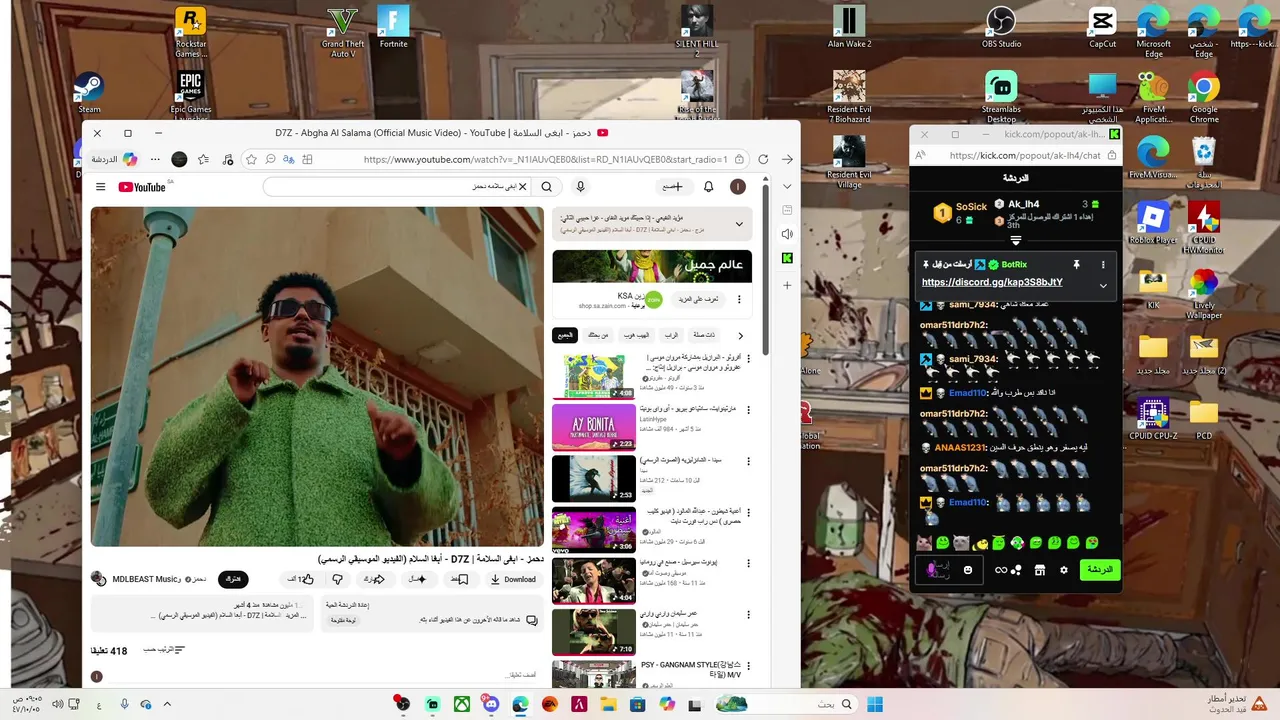Click the Kick chat message input
This screenshot has height=720, width=1280.
click(950, 569)
